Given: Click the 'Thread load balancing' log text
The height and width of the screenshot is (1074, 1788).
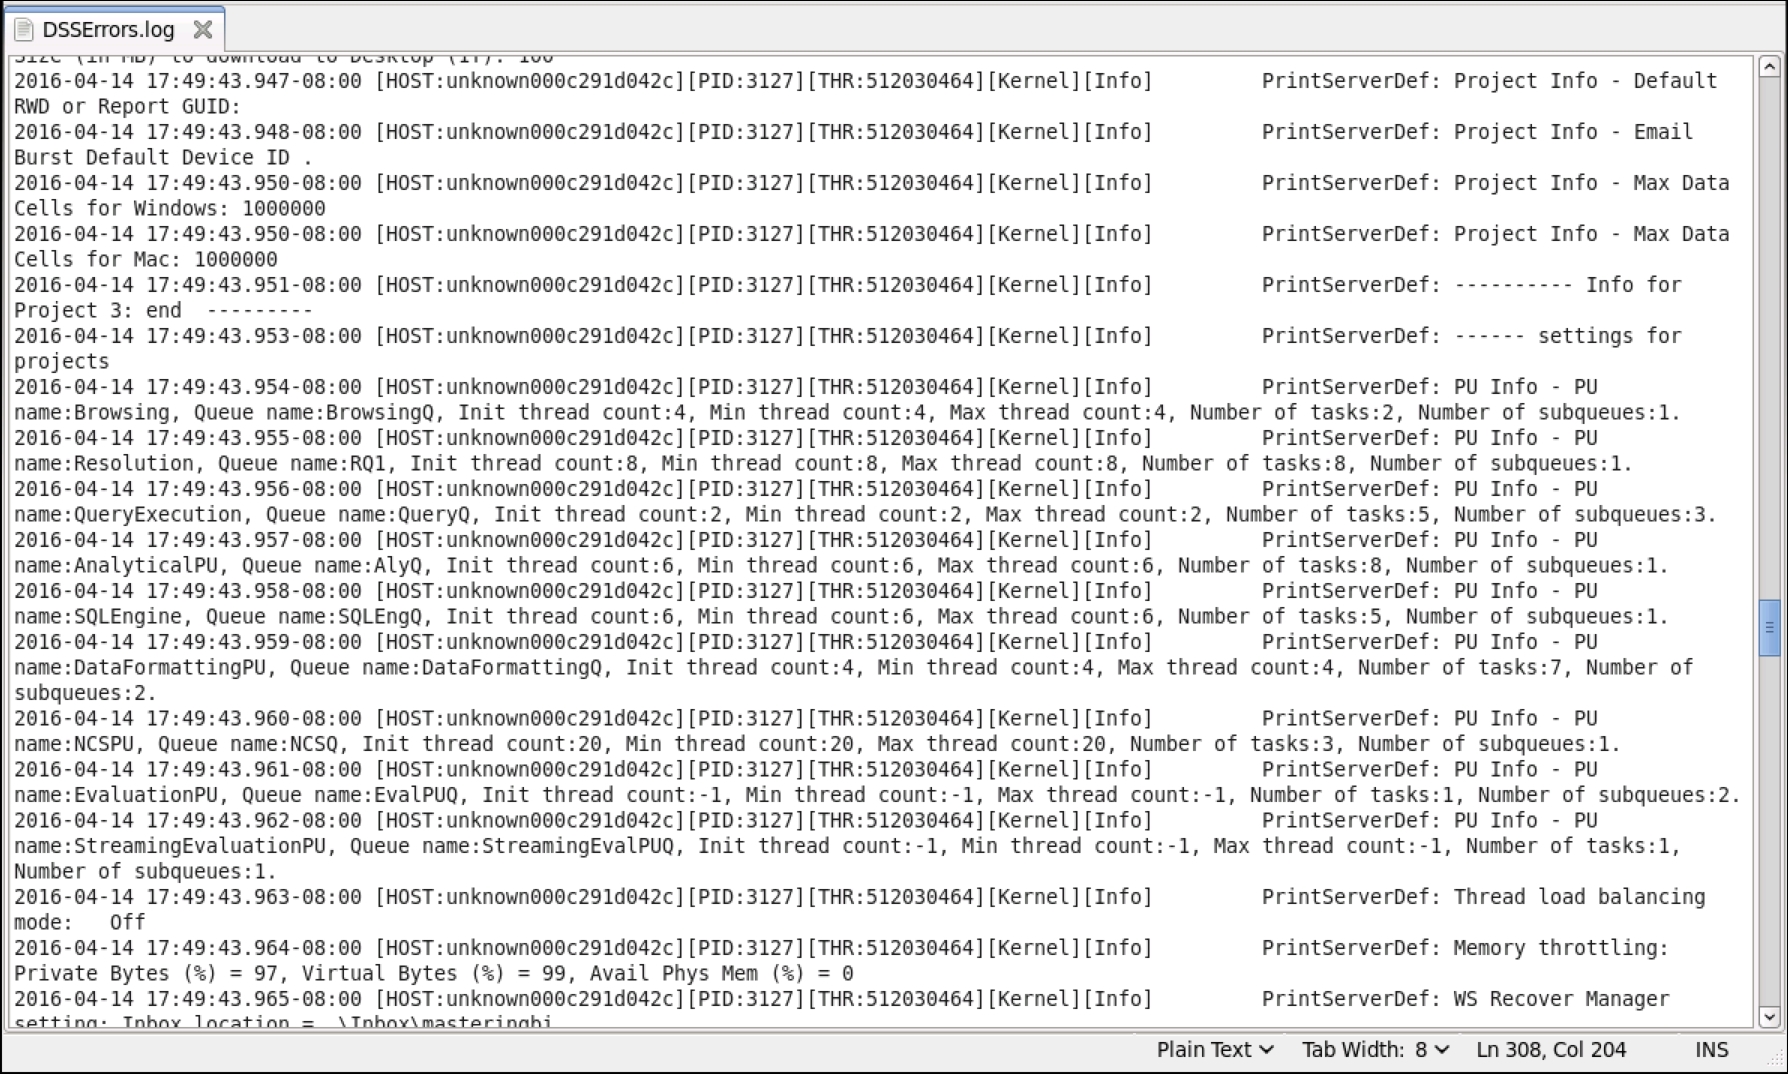Looking at the screenshot, I should coord(1579,897).
